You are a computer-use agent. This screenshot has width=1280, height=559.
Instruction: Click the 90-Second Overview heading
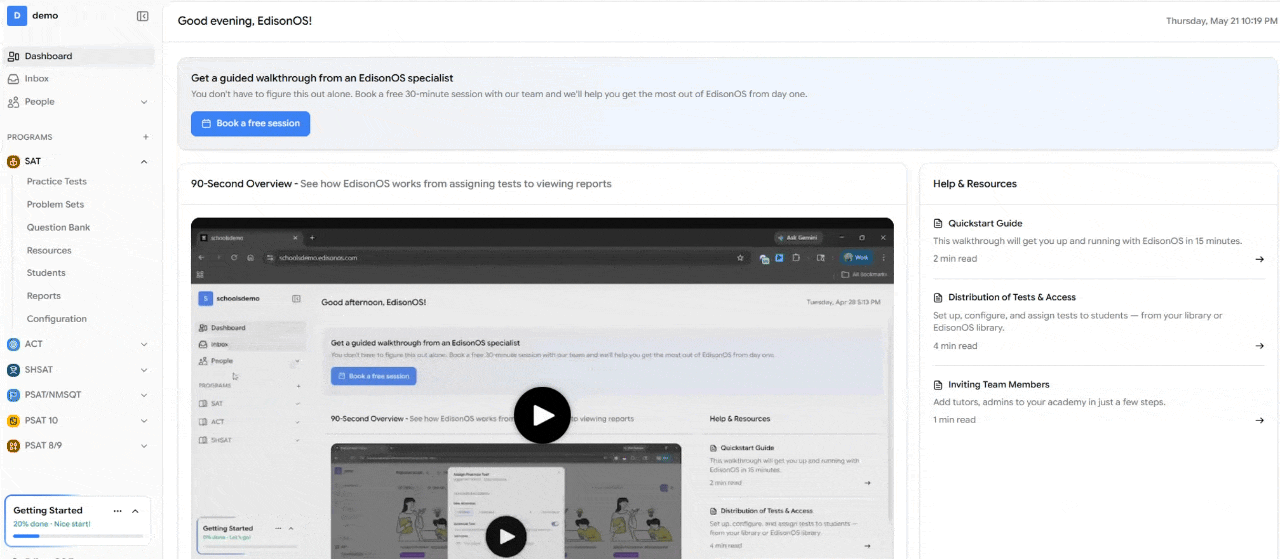(242, 184)
